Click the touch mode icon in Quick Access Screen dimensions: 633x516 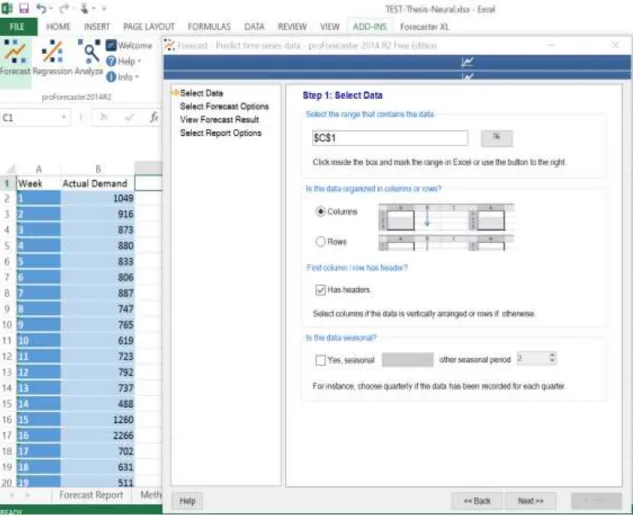coord(84,8)
